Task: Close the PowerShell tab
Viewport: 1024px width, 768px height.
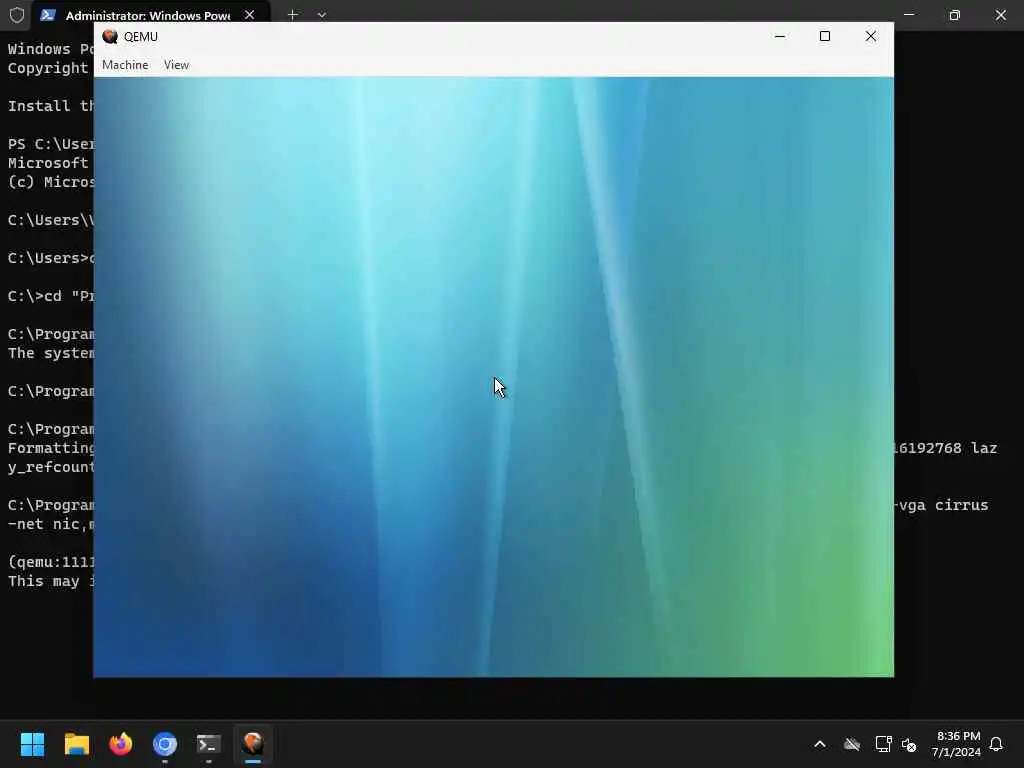Action: pos(249,15)
